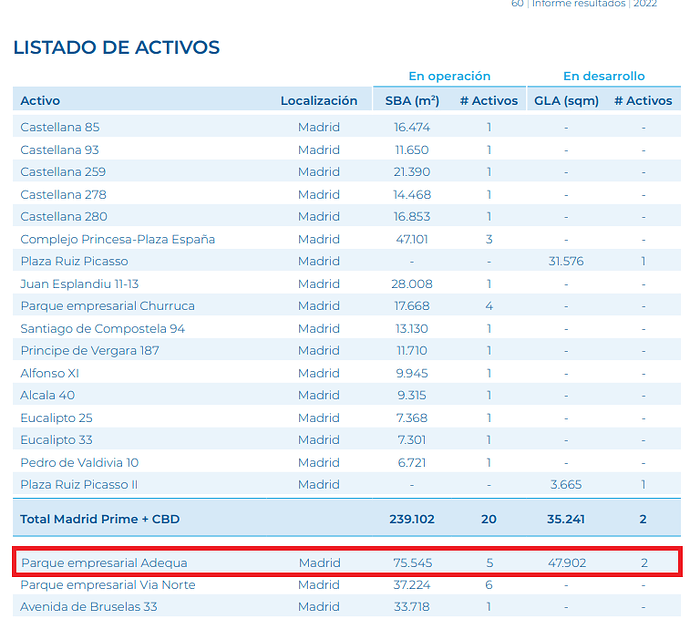Select 'Pedro de Valdivia 10' asset name

79,463
